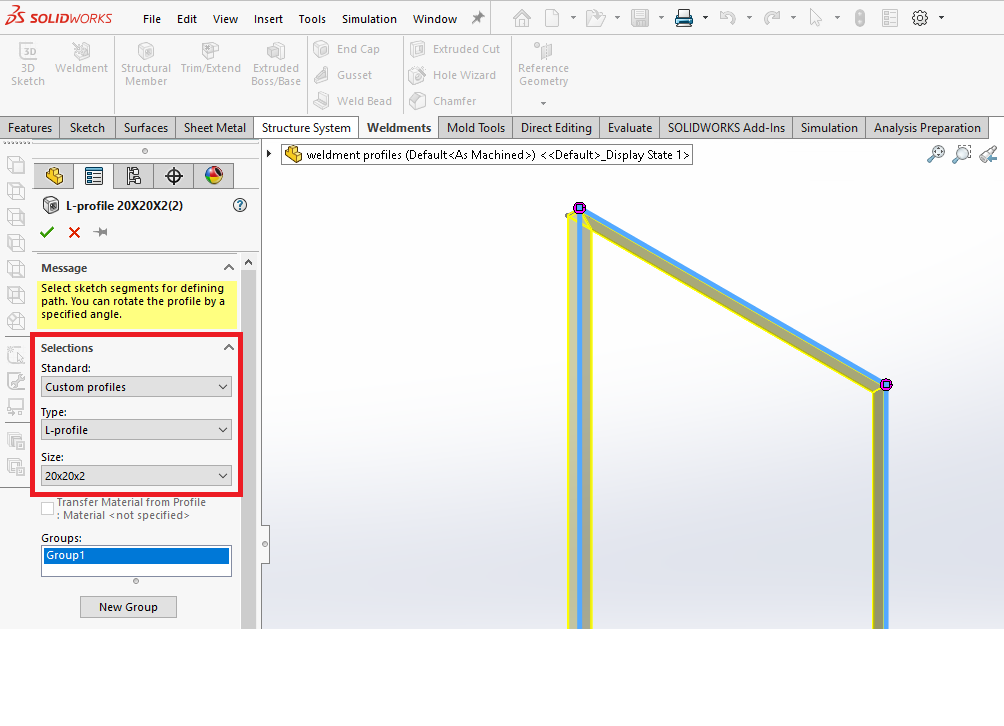Cancel with the red X icon
Image resolution: width=1004 pixels, height=726 pixels.
pyautogui.click(x=74, y=232)
